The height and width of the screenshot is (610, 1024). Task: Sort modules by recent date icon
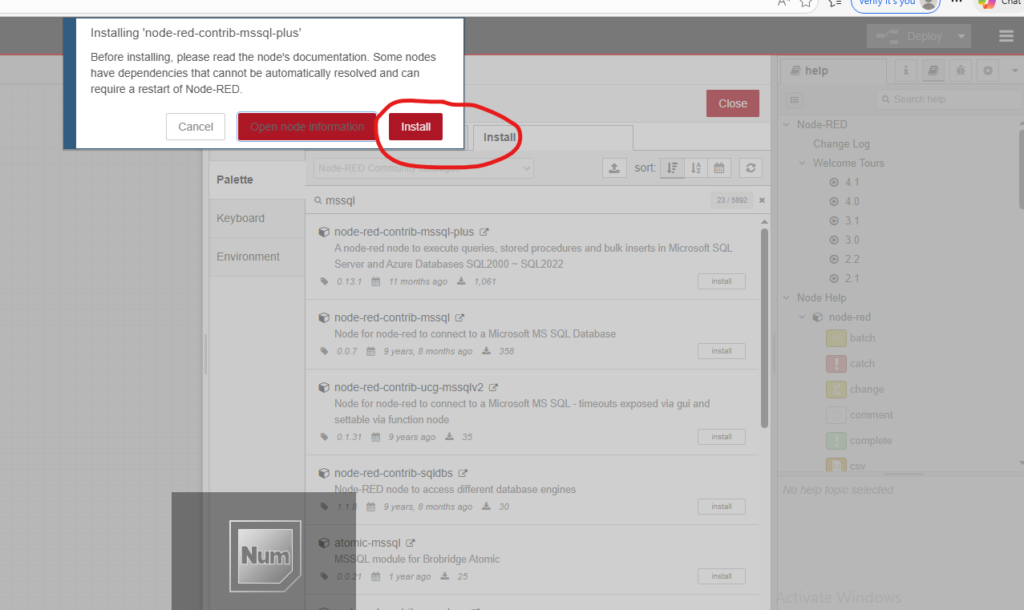720,168
